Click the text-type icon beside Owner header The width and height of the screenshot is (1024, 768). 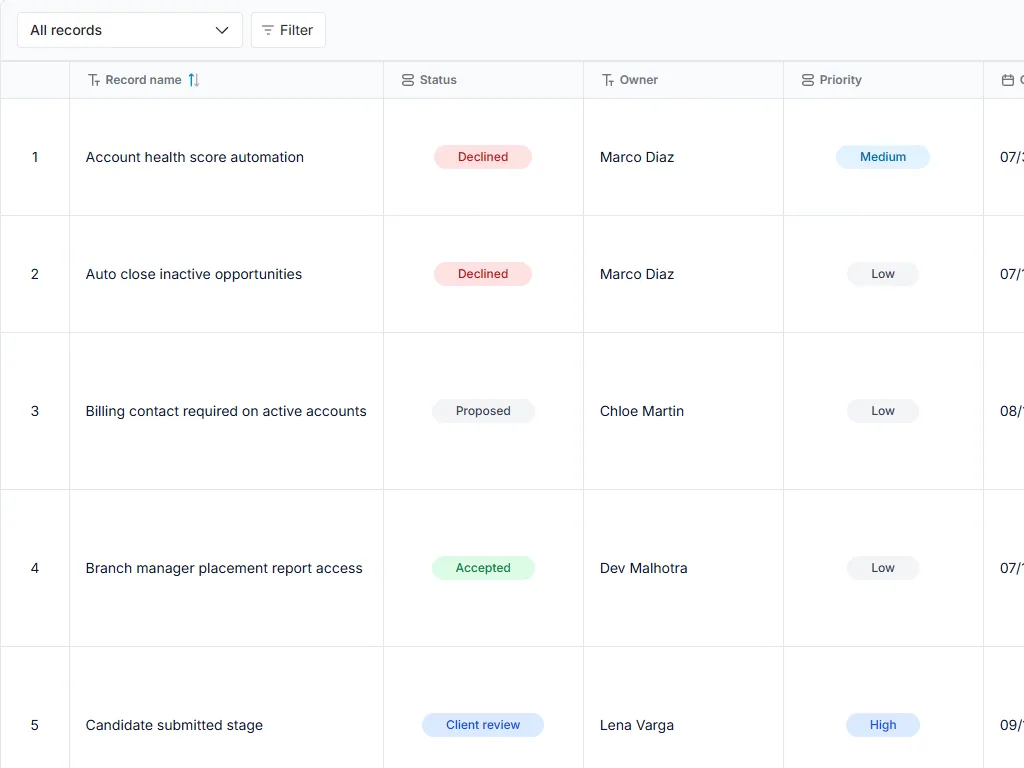coord(608,80)
